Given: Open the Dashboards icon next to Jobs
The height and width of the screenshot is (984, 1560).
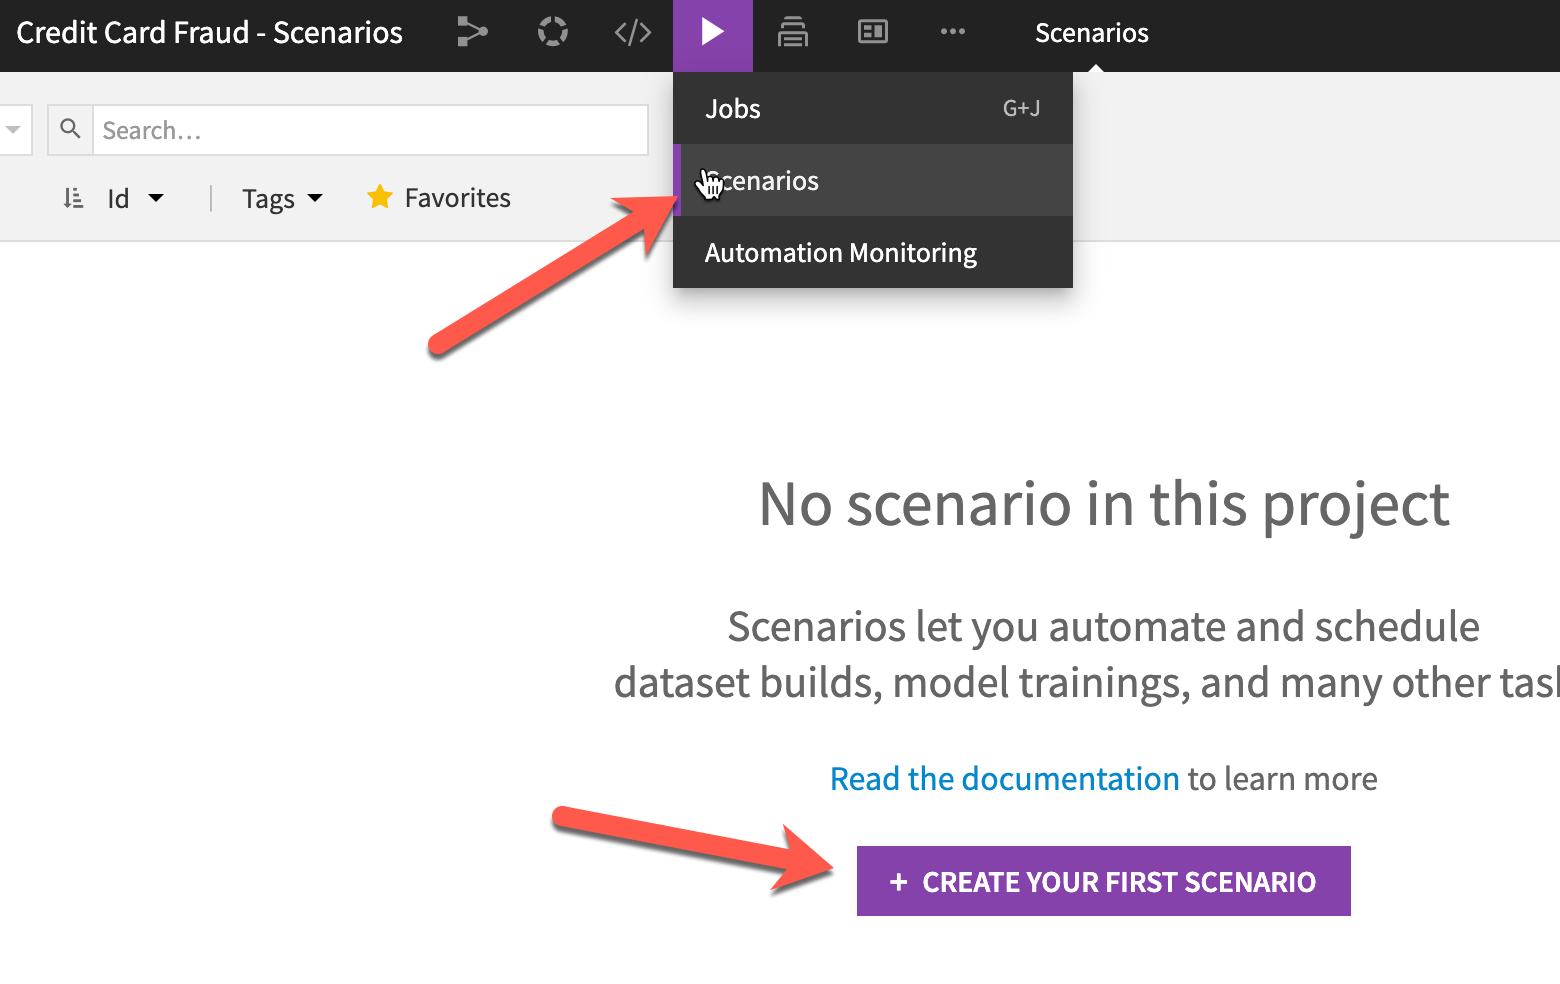Looking at the screenshot, I should (x=792, y=32).
